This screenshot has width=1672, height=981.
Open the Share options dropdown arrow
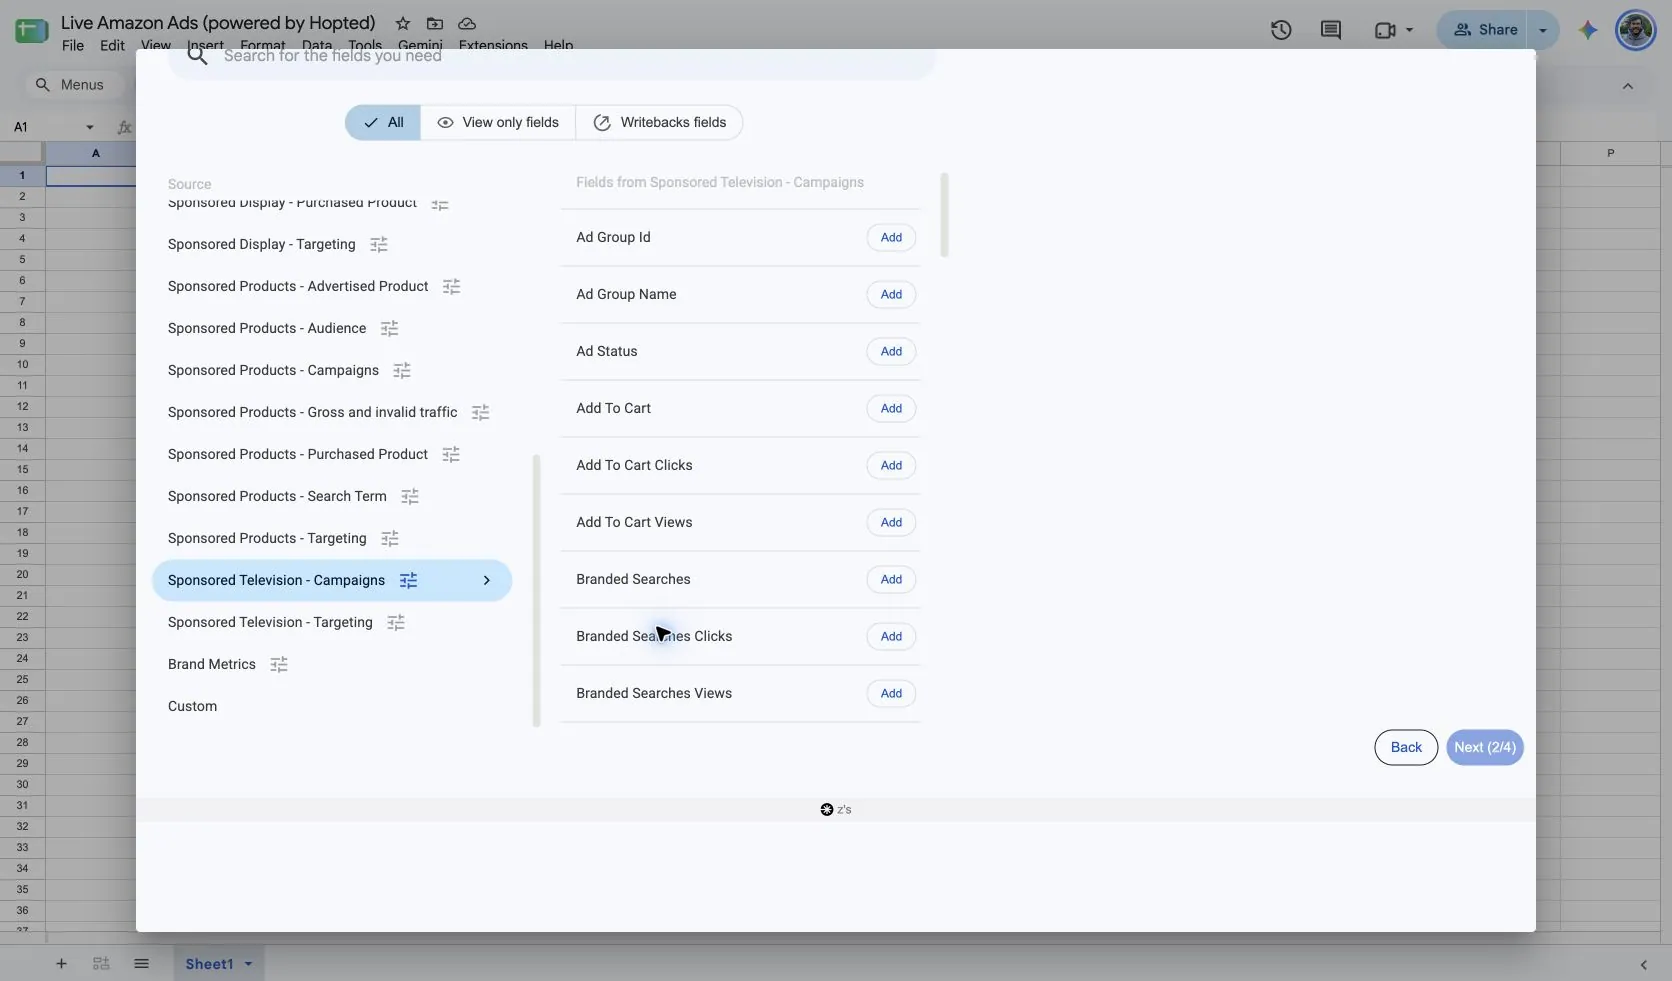pos(1543,30)
